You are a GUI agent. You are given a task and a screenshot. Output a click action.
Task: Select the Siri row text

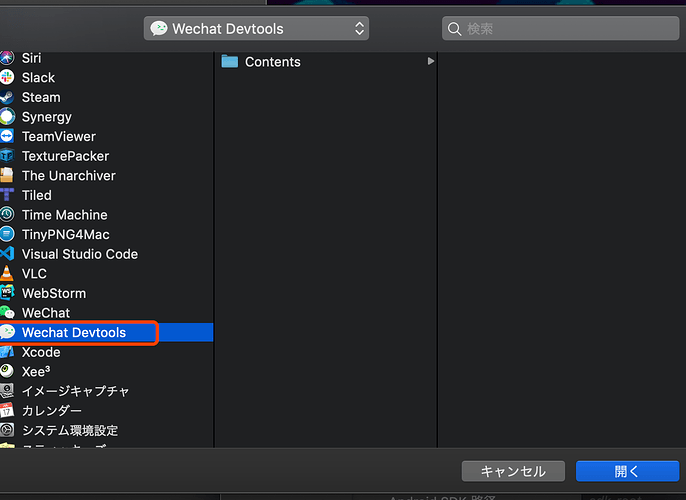[x=32, y=58]
